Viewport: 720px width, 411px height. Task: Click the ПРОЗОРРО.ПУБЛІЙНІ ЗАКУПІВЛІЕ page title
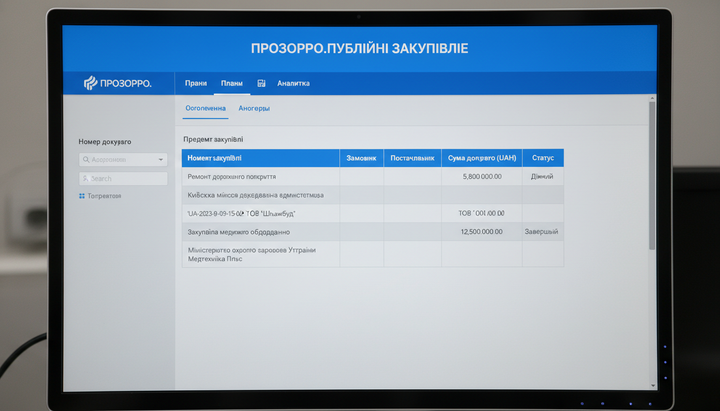[x=360, y=49]
